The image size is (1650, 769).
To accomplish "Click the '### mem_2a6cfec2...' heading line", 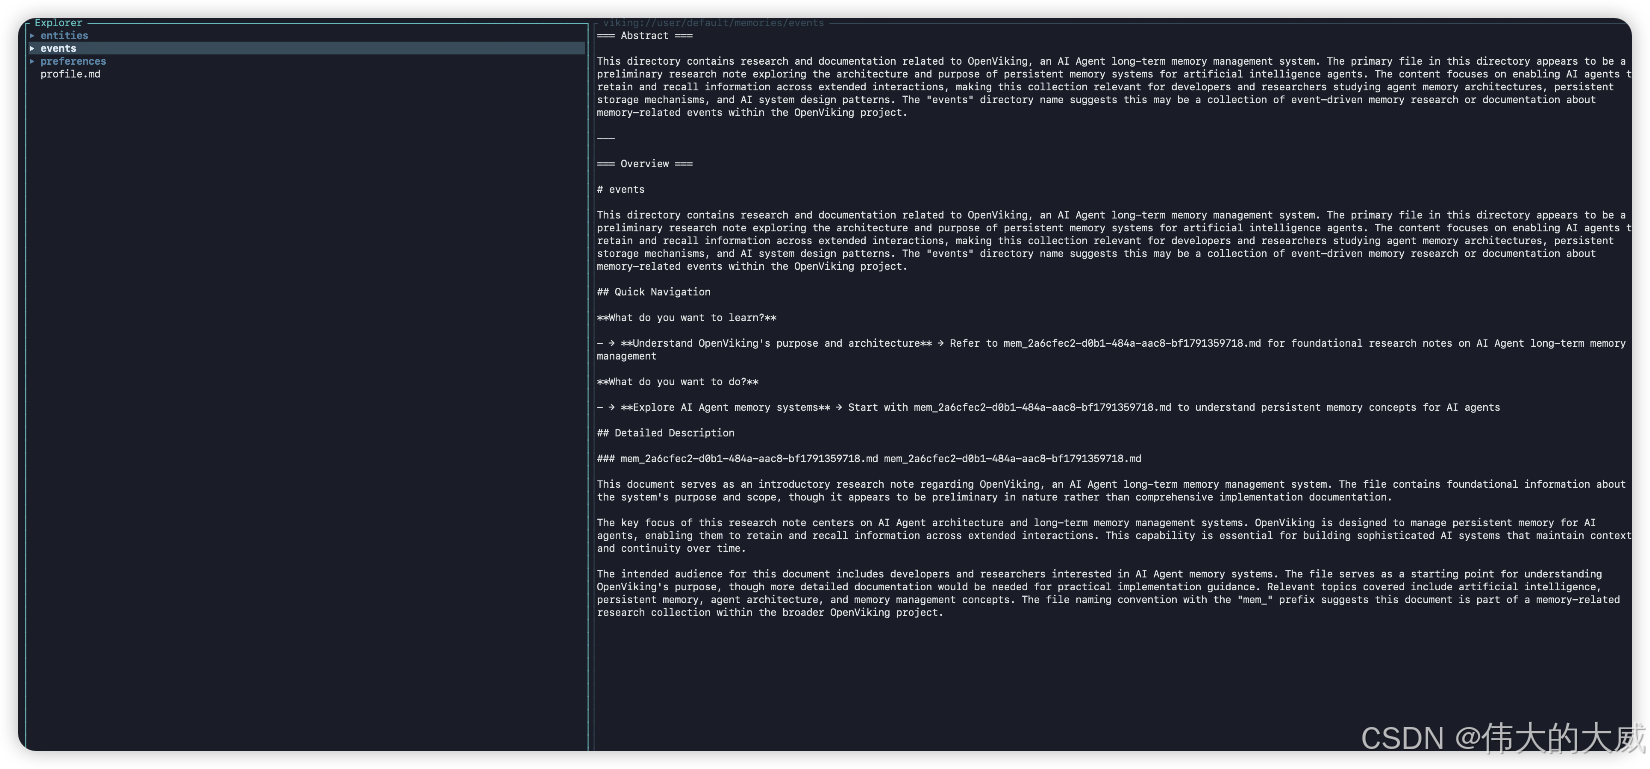I will (869, 459).
